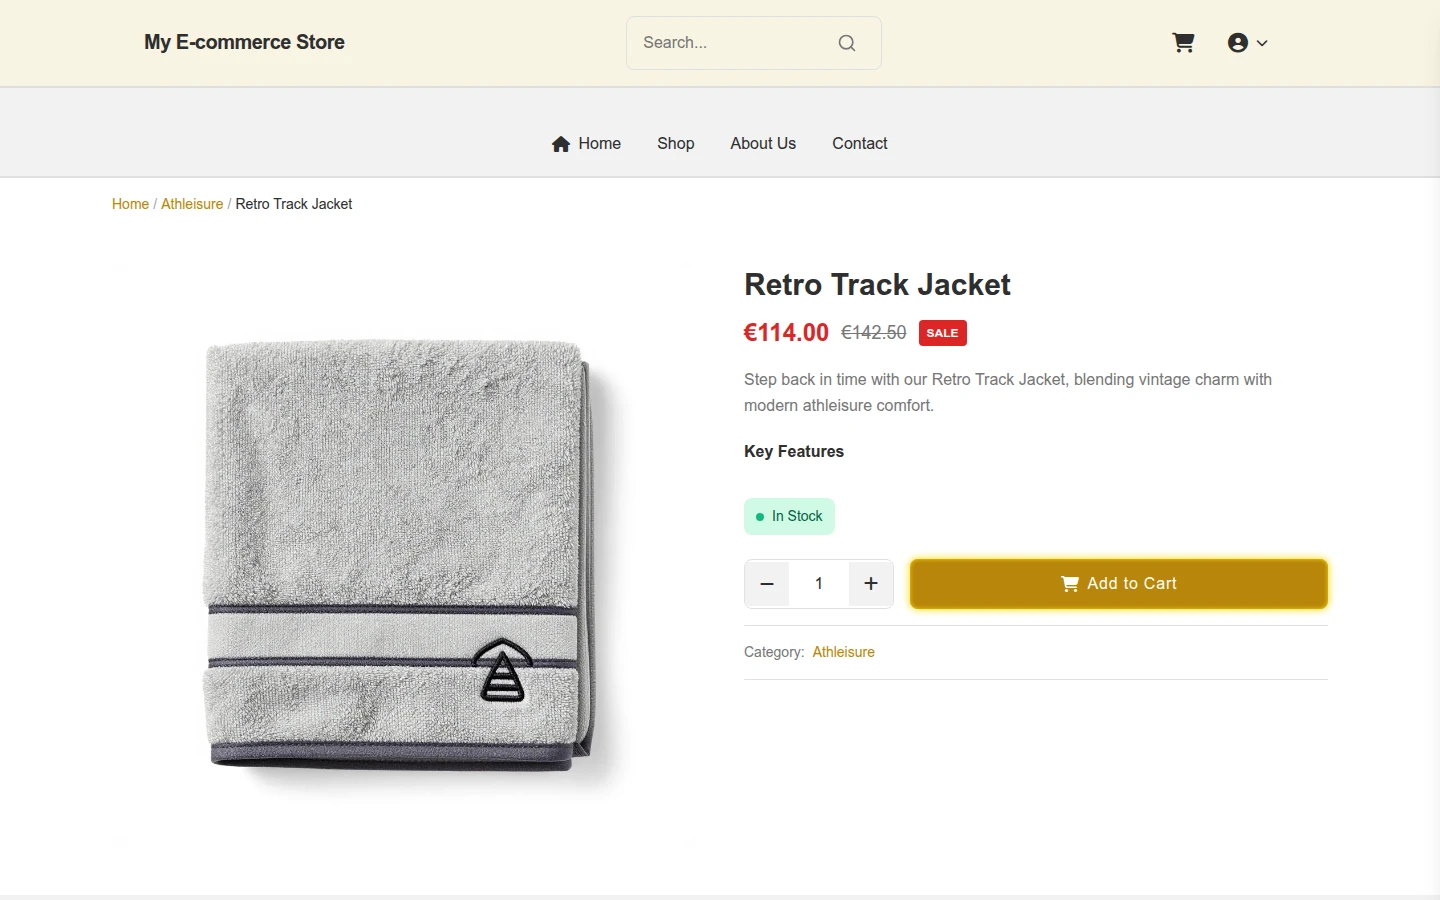Click the Home breadcrumb link
The width and height of the screenshot is (1440, 900).
click(x=130, y=204)
